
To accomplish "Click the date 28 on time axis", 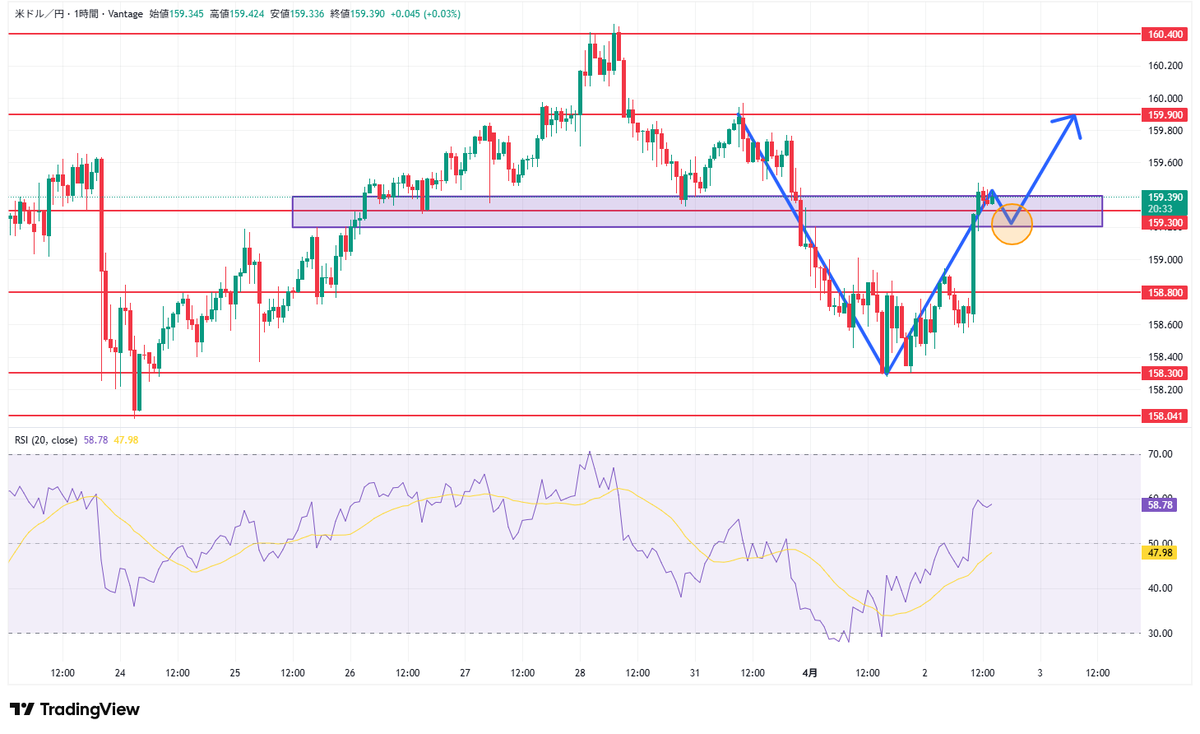I will pos(580,673).
